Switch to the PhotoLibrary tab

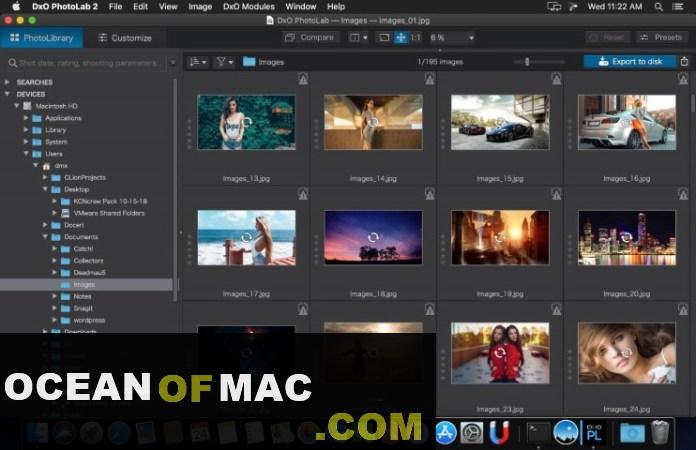click(x=42, y=38)
